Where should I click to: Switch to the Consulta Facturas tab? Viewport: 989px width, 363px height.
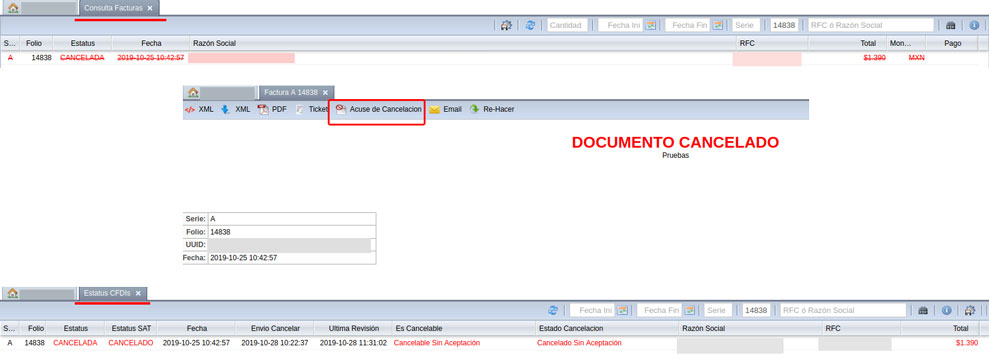tap(114, 8)
